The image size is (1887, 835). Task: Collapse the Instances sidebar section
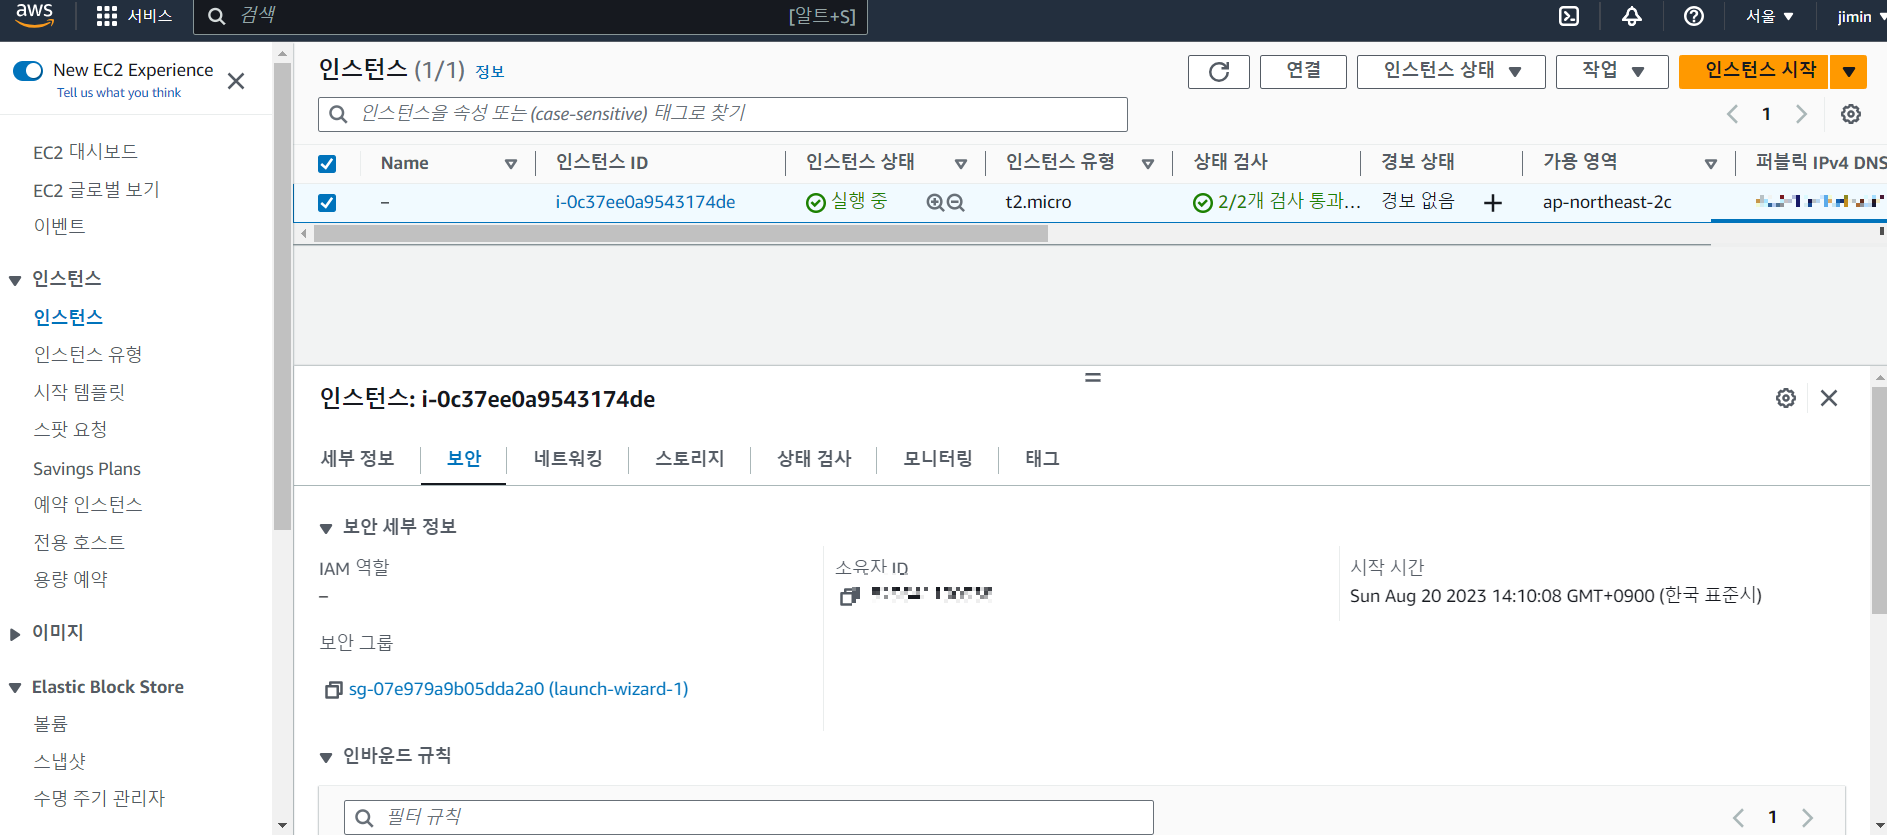(15, 280)
